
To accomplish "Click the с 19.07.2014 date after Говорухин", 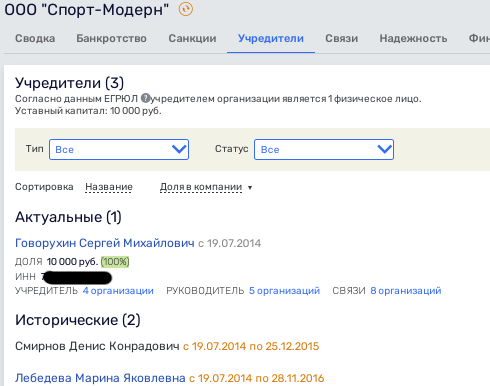I will pyautogui.click(x=230, y=243).
